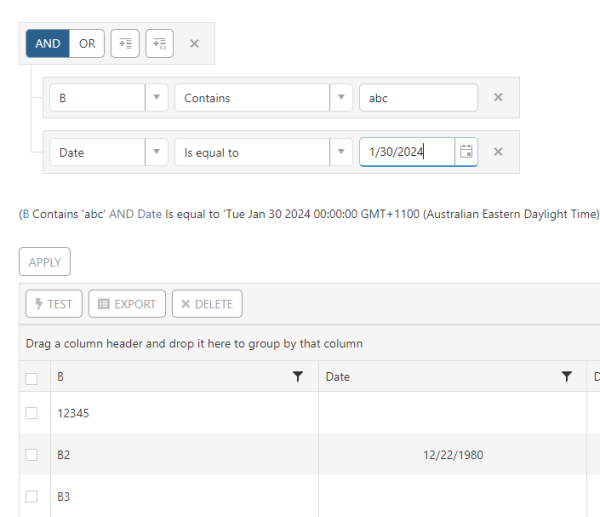
Task: Click the APPLY button
Action: click(45, 262)
